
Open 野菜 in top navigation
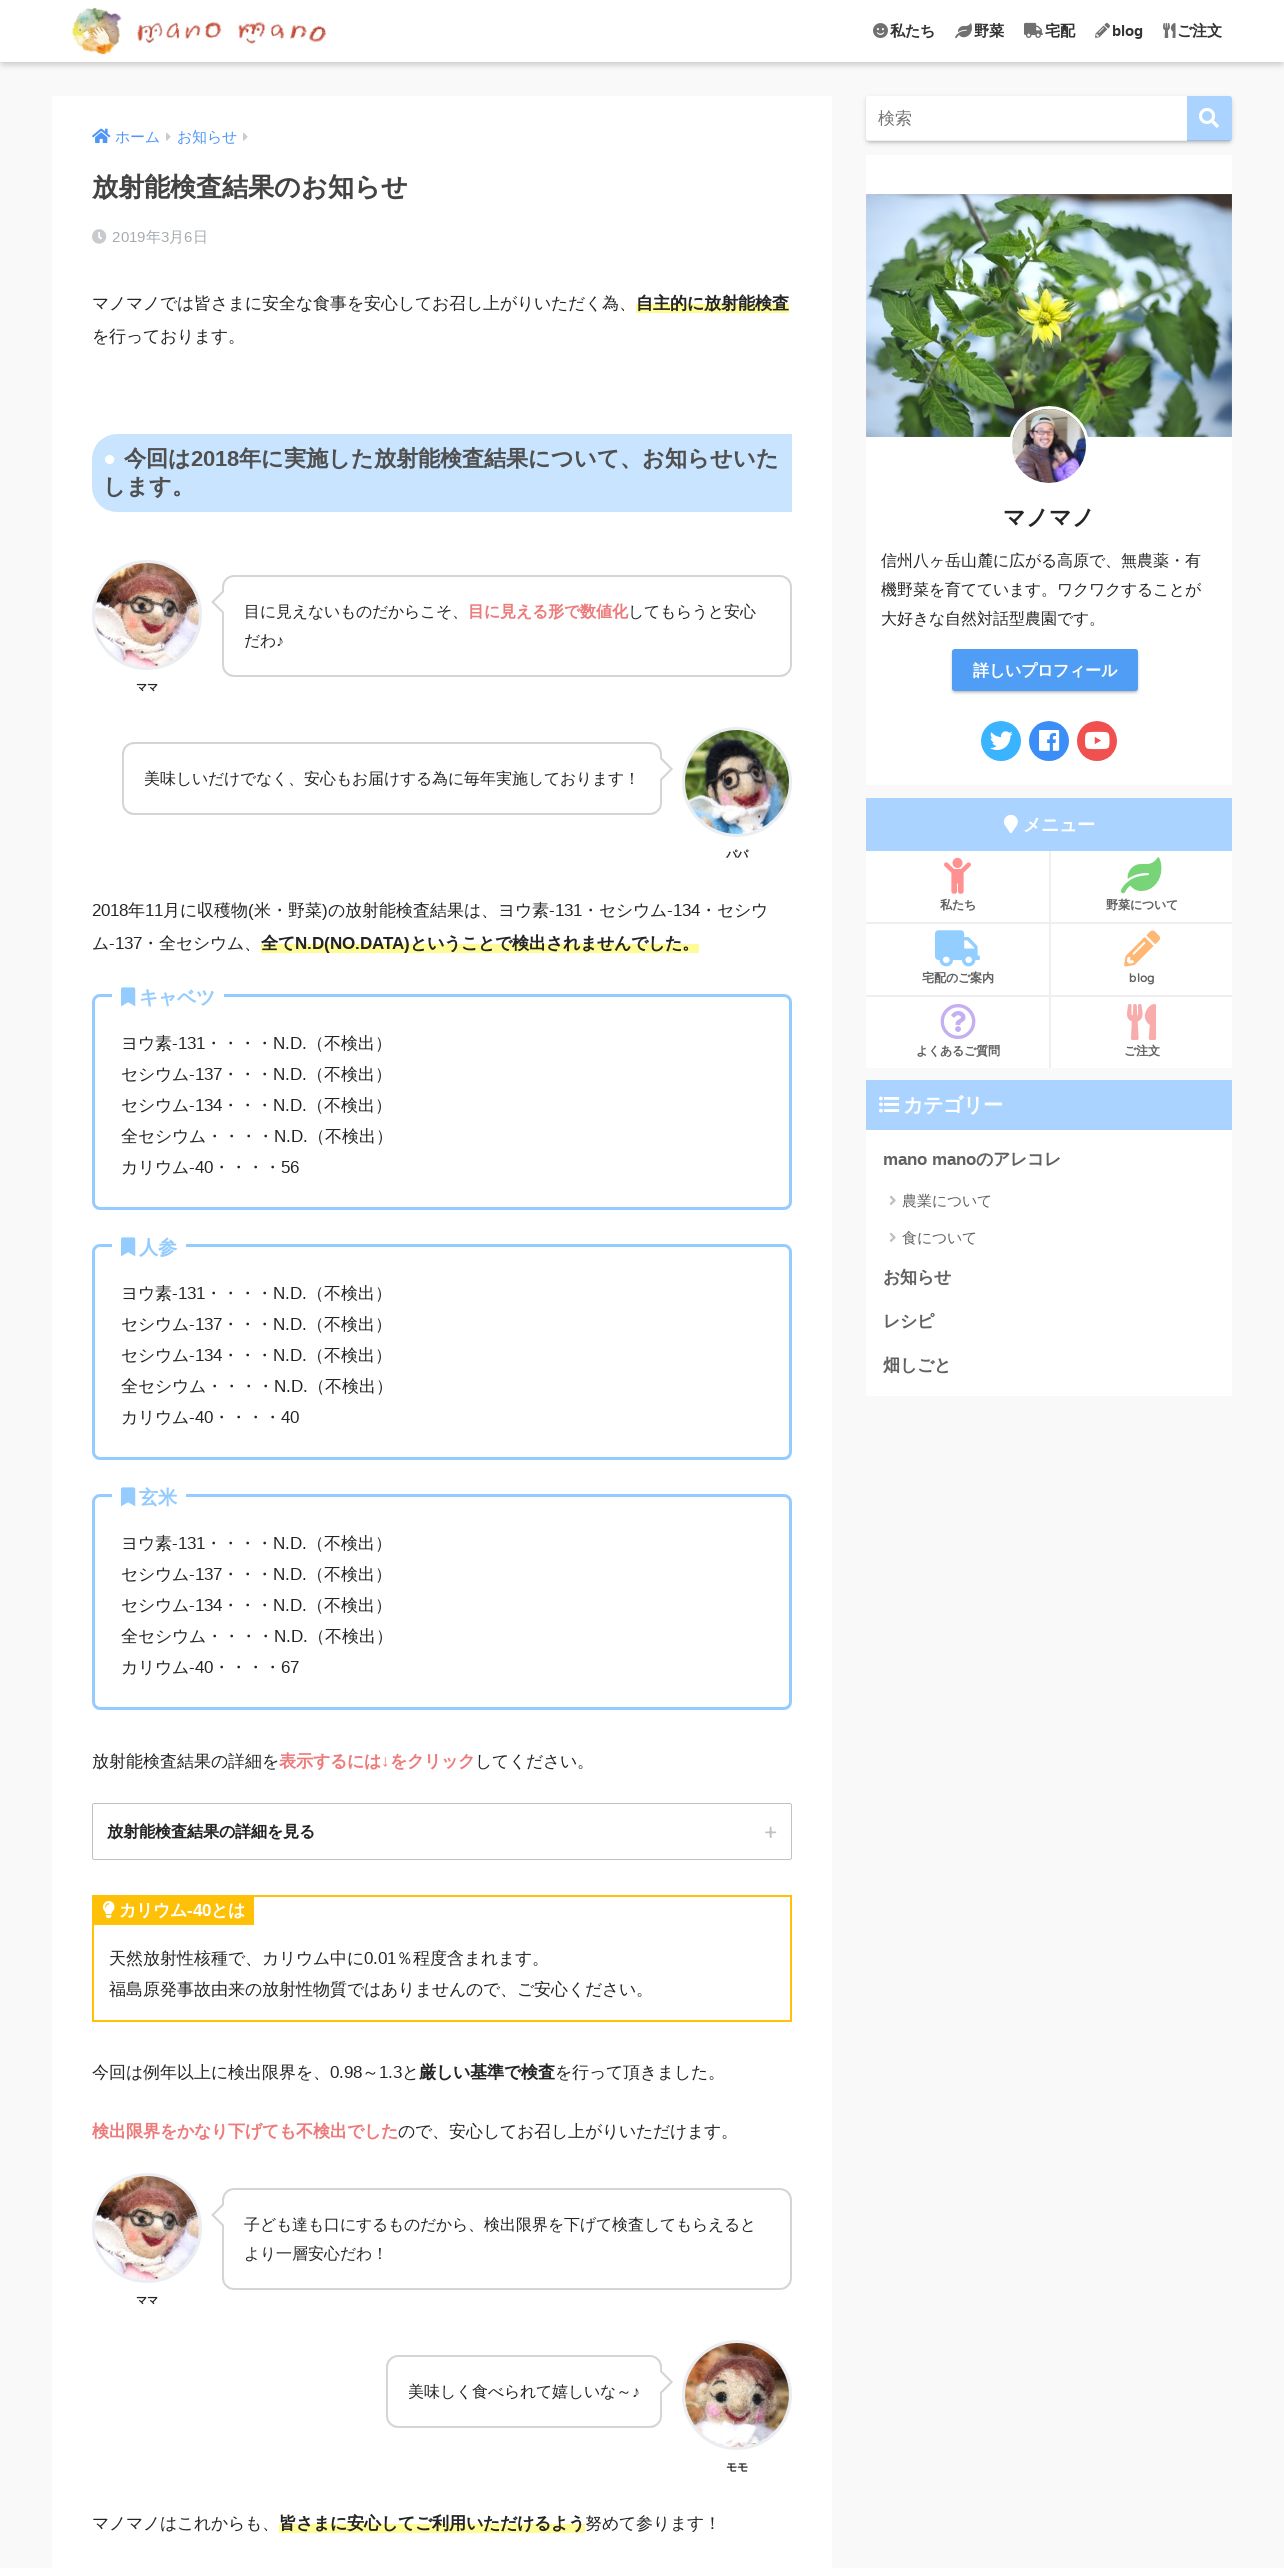pos(979,31)
